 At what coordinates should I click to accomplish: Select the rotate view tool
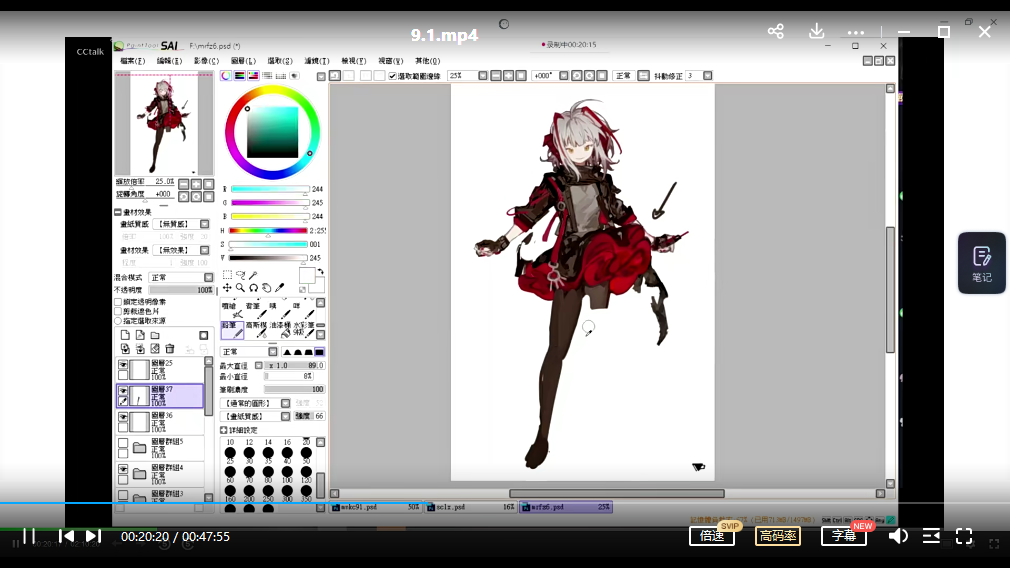(x=253, y=288)
